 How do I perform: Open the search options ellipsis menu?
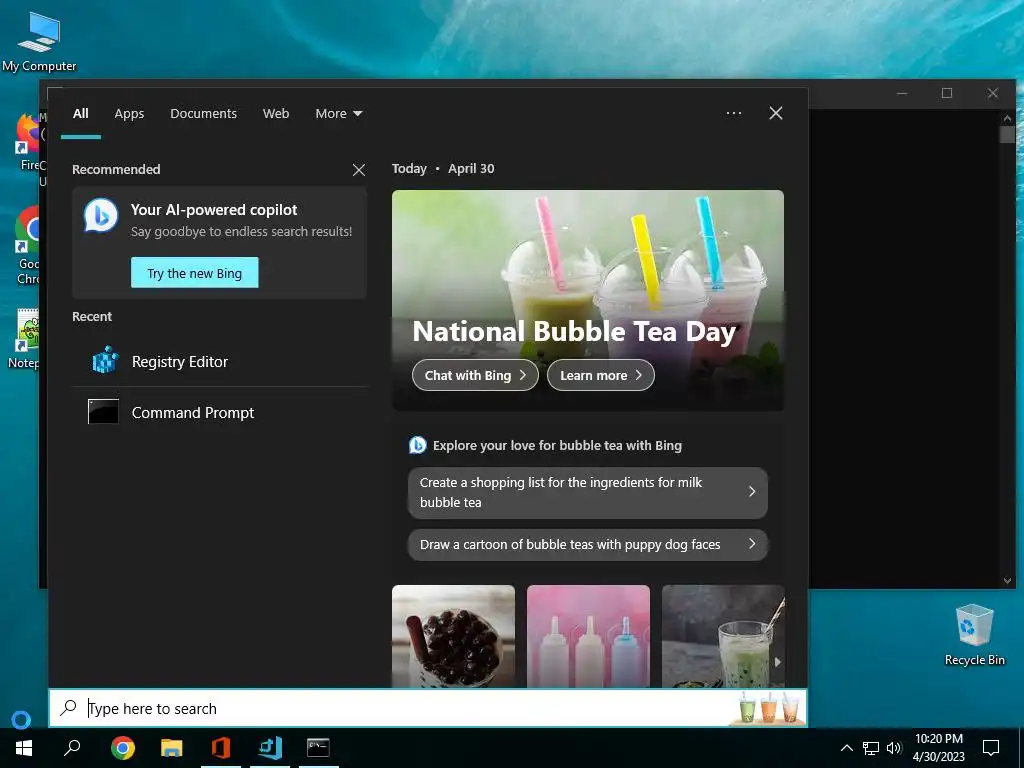(733, 113)
